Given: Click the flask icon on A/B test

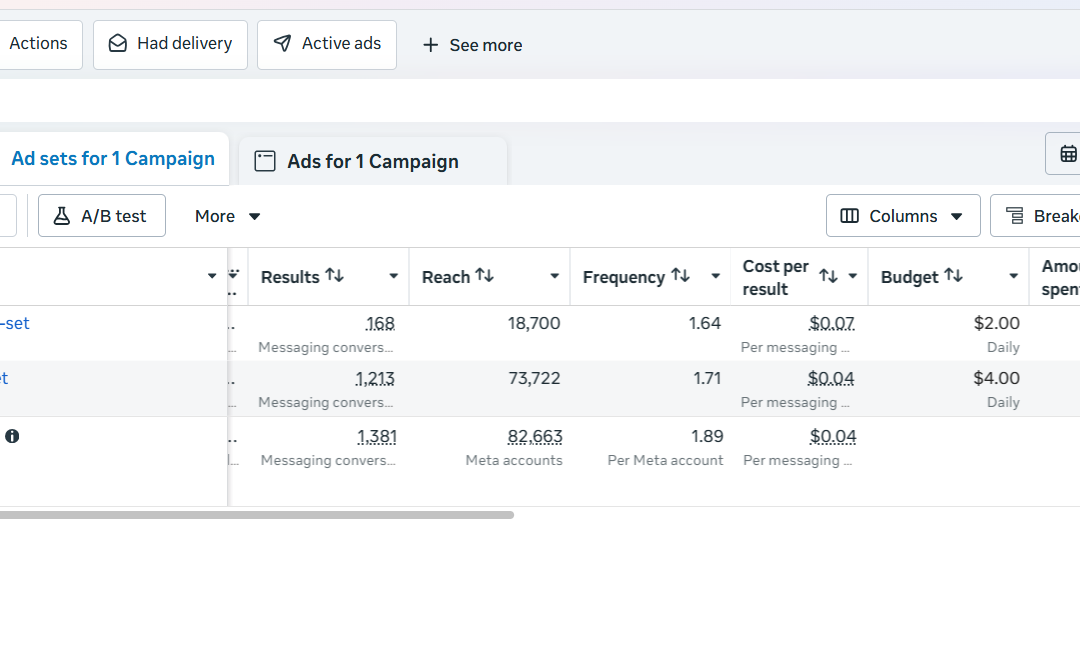Looking at the screenshot, I should point(61,216).
